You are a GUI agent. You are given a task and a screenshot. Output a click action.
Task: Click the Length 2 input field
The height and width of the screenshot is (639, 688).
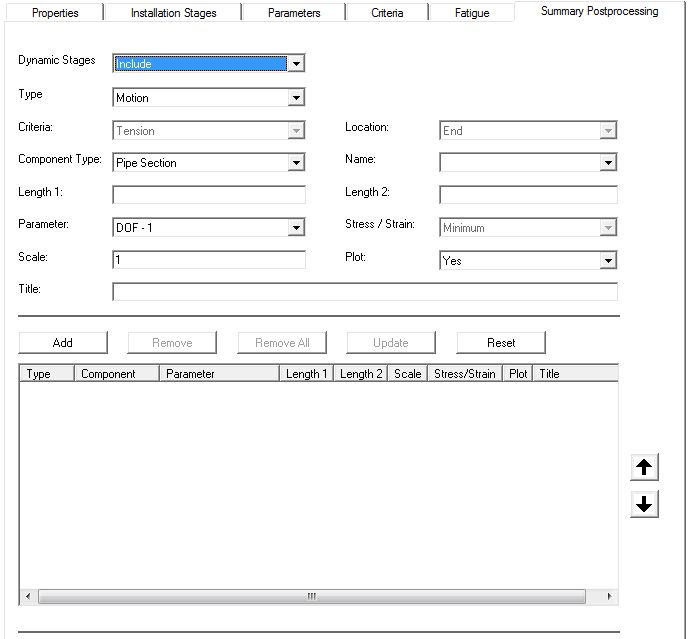[x=528, y=195]
